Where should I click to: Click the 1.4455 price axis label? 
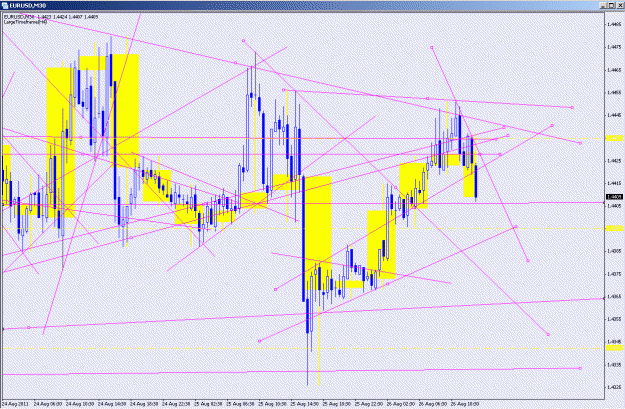(614, 92)
